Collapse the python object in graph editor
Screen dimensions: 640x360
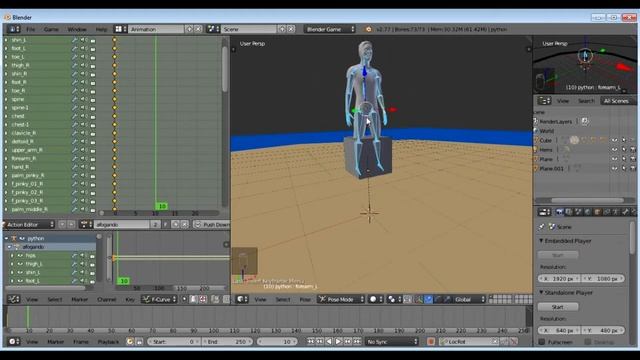click(x=6, y=238)
